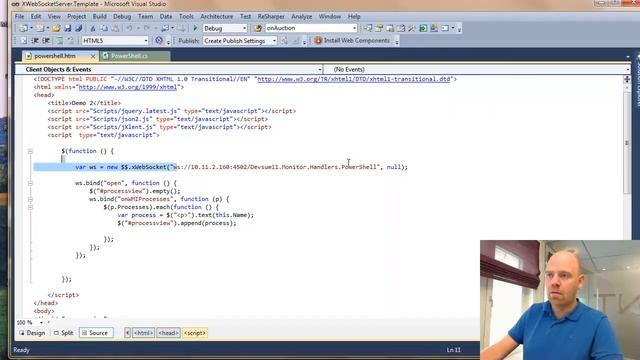Click the Redo arrow icon
The image size is (640, 360).
pos(147,28)
